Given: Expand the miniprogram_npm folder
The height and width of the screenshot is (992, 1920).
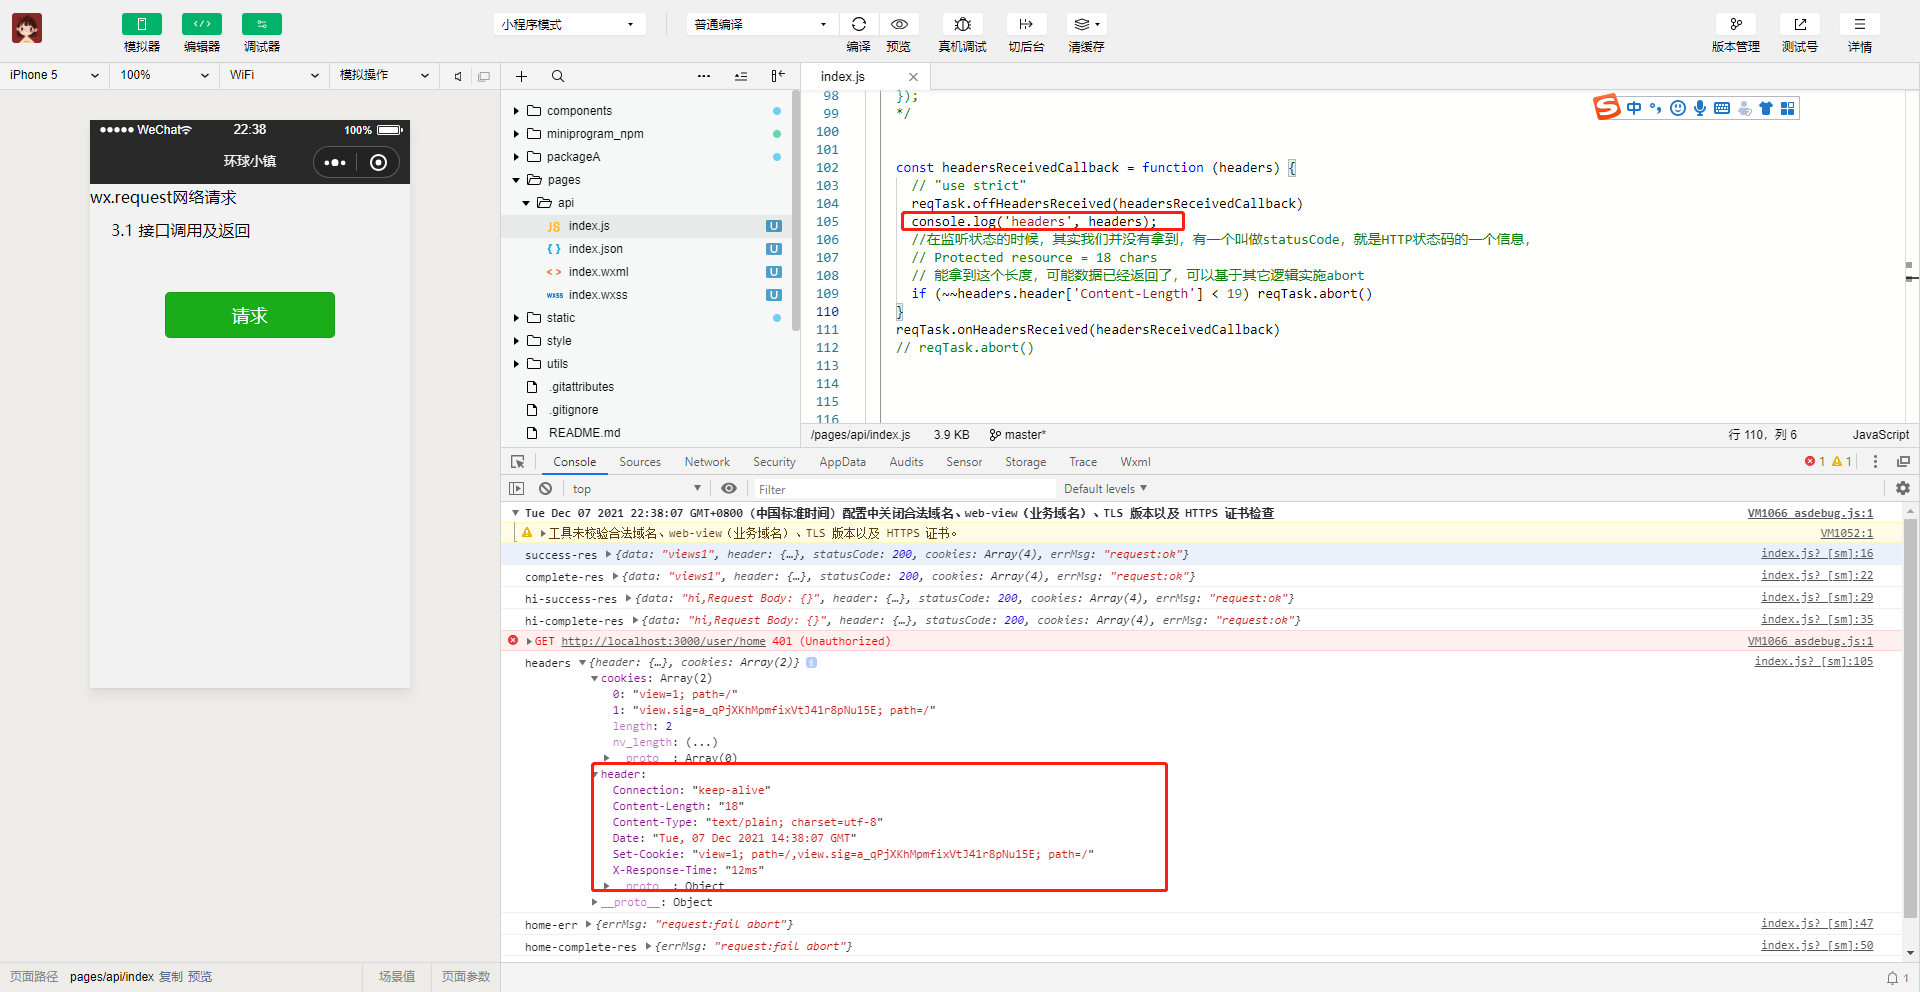Looking at the screenshot, I should click(x=516, y=134).
